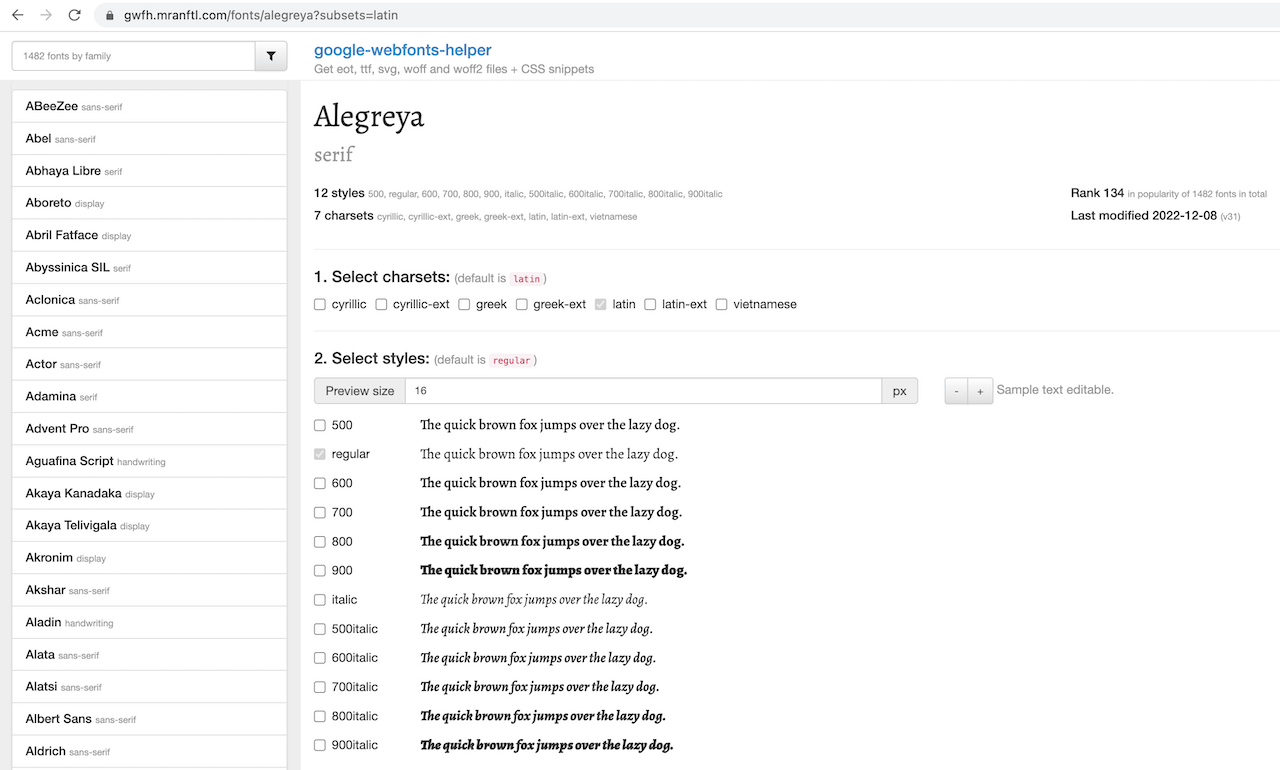Tick the italic style checkbox
The width and height of the screenshot is (1280, 770).
tap(320, 600)
